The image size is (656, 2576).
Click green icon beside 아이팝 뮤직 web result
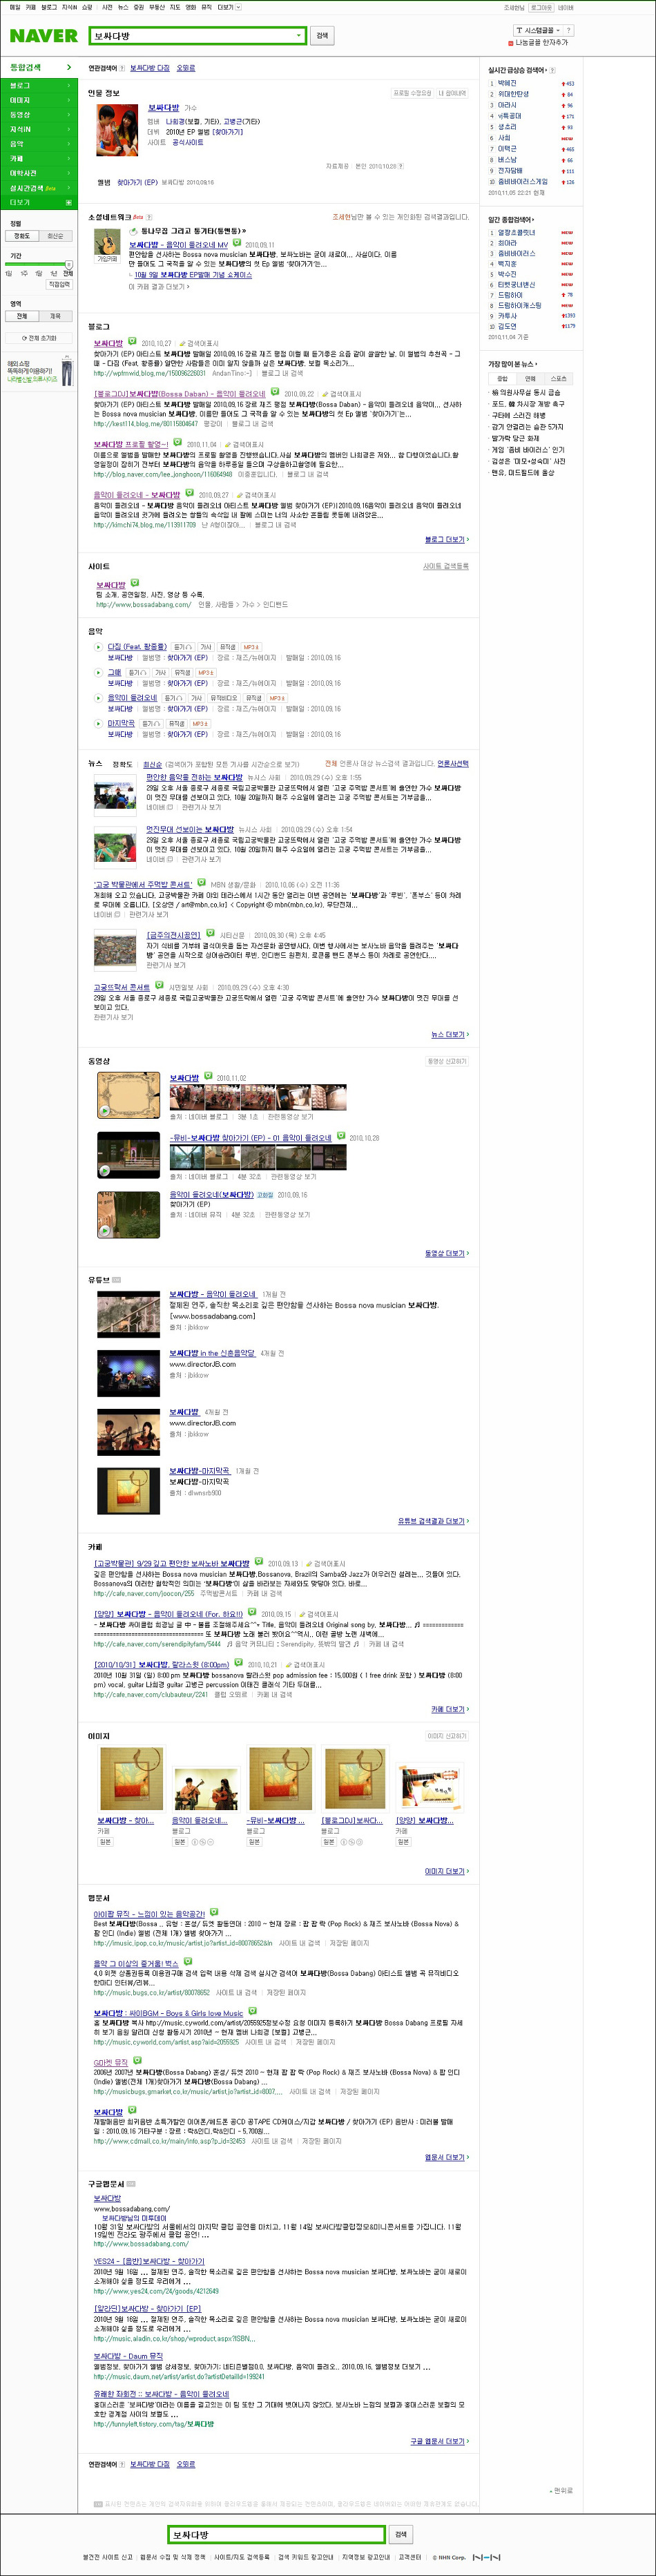coord(214,1913)
